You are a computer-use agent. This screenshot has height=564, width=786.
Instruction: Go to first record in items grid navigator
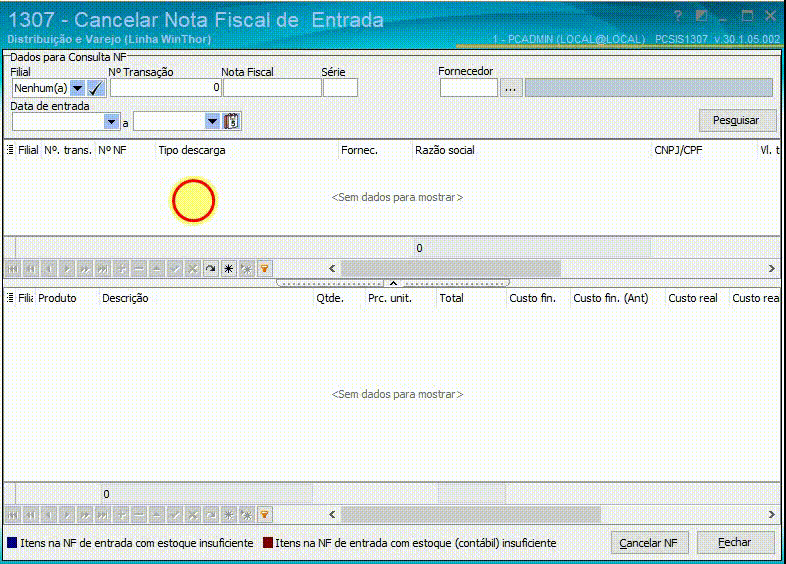pos(13,515)
